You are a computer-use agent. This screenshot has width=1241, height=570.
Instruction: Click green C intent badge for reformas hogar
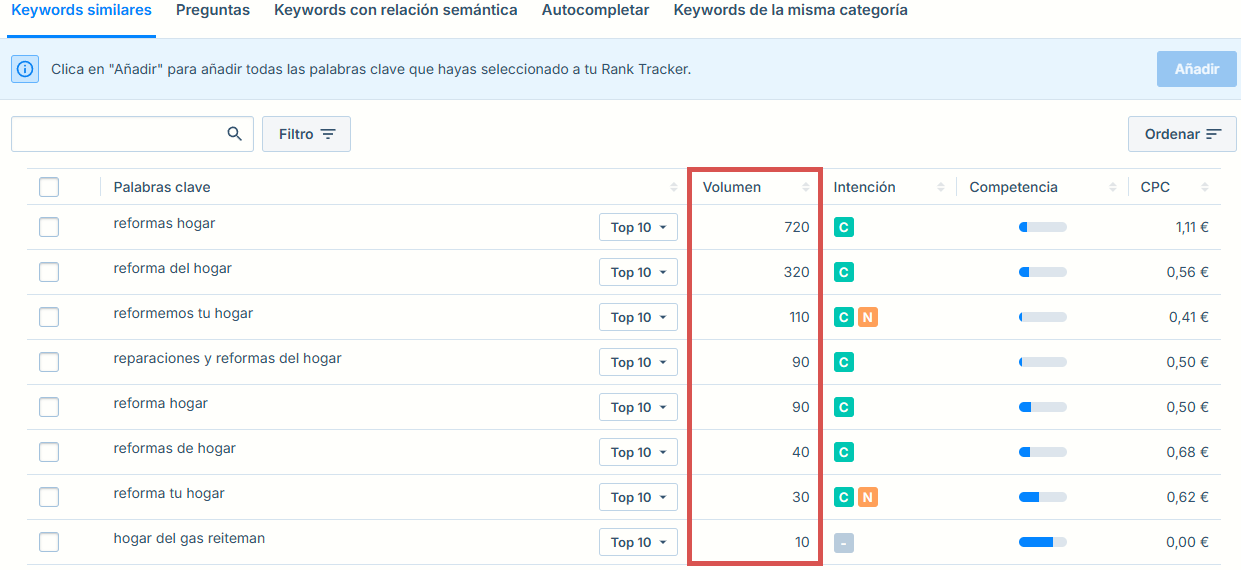click(844, 227)
